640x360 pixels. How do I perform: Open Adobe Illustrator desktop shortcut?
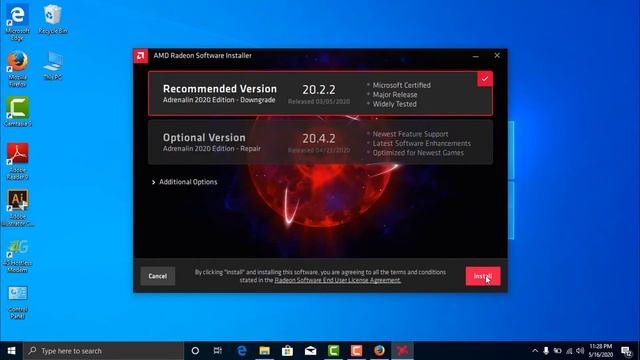click(17, 208)
